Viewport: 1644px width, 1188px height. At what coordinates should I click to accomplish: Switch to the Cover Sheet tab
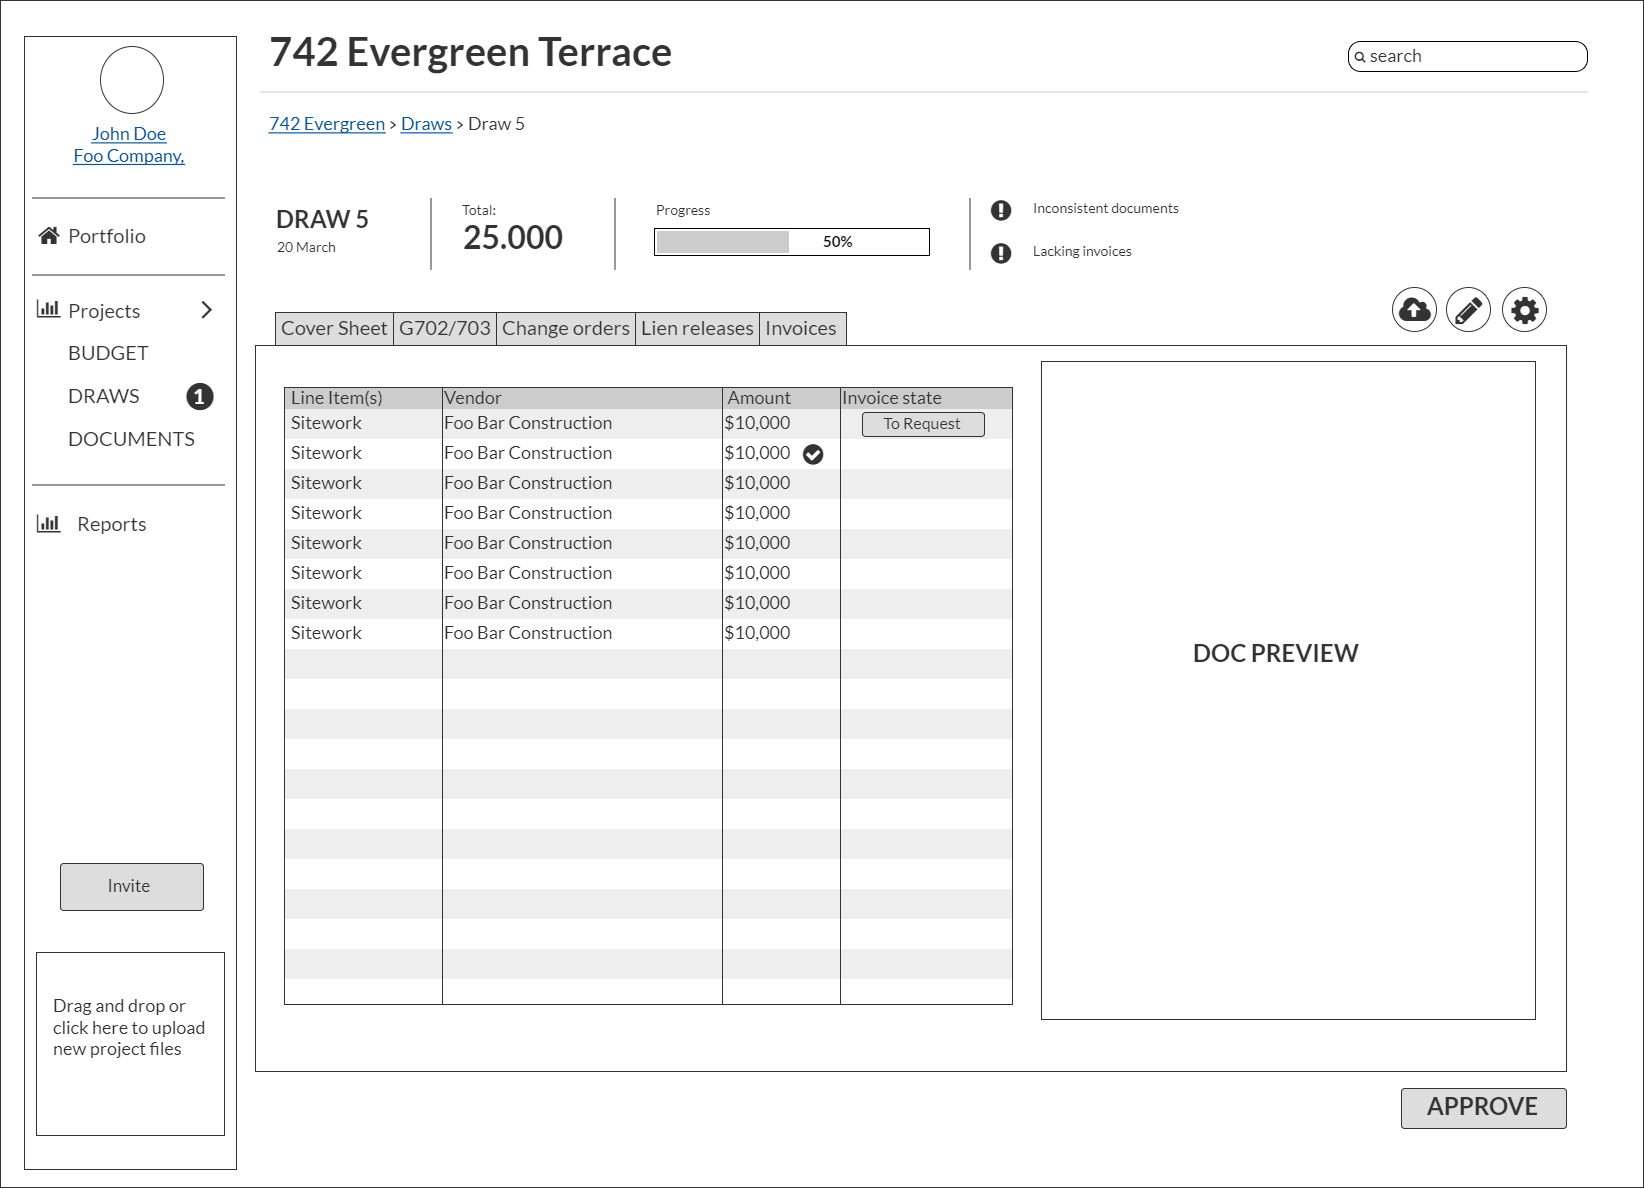[x=334, y=328]
